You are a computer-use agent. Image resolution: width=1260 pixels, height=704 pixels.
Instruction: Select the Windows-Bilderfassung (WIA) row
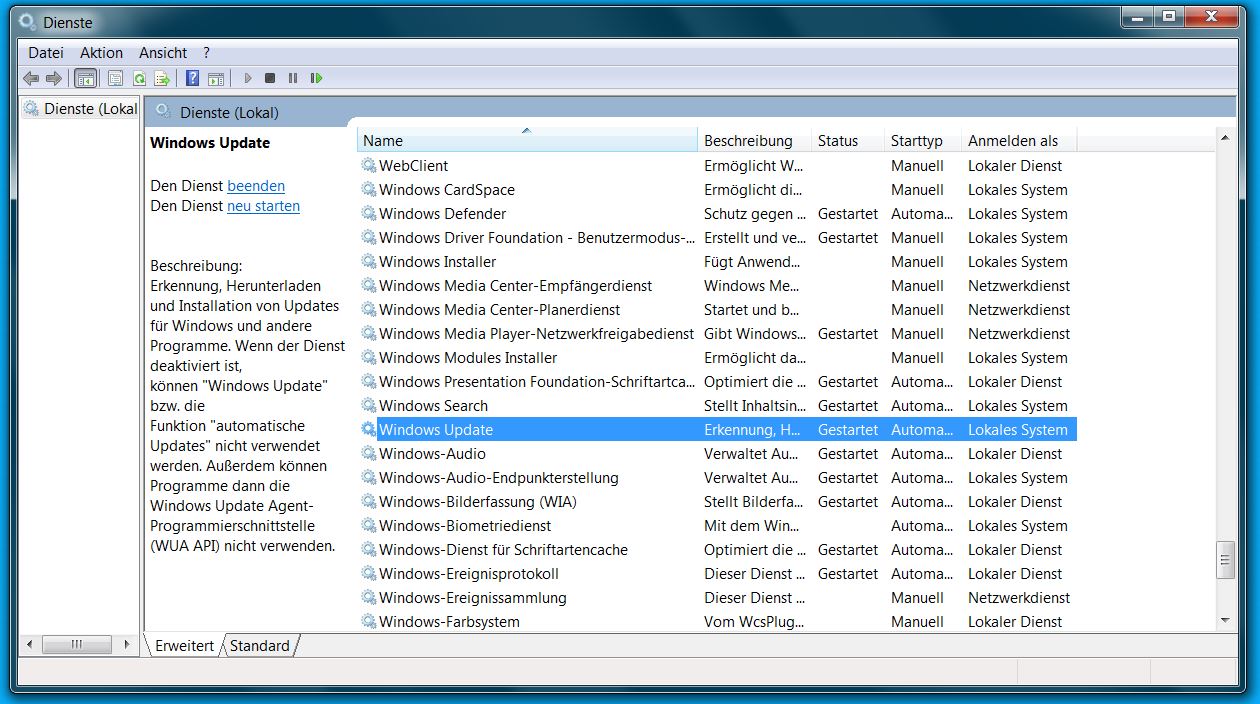click(717, 502)
